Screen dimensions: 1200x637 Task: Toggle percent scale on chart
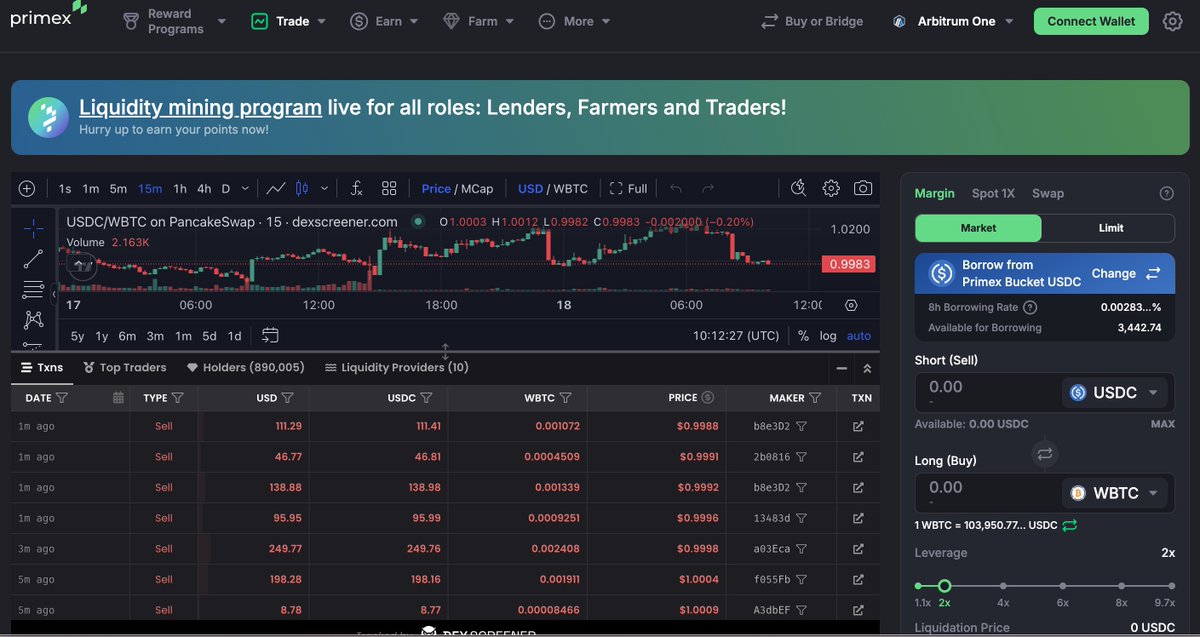click(803, 336)
